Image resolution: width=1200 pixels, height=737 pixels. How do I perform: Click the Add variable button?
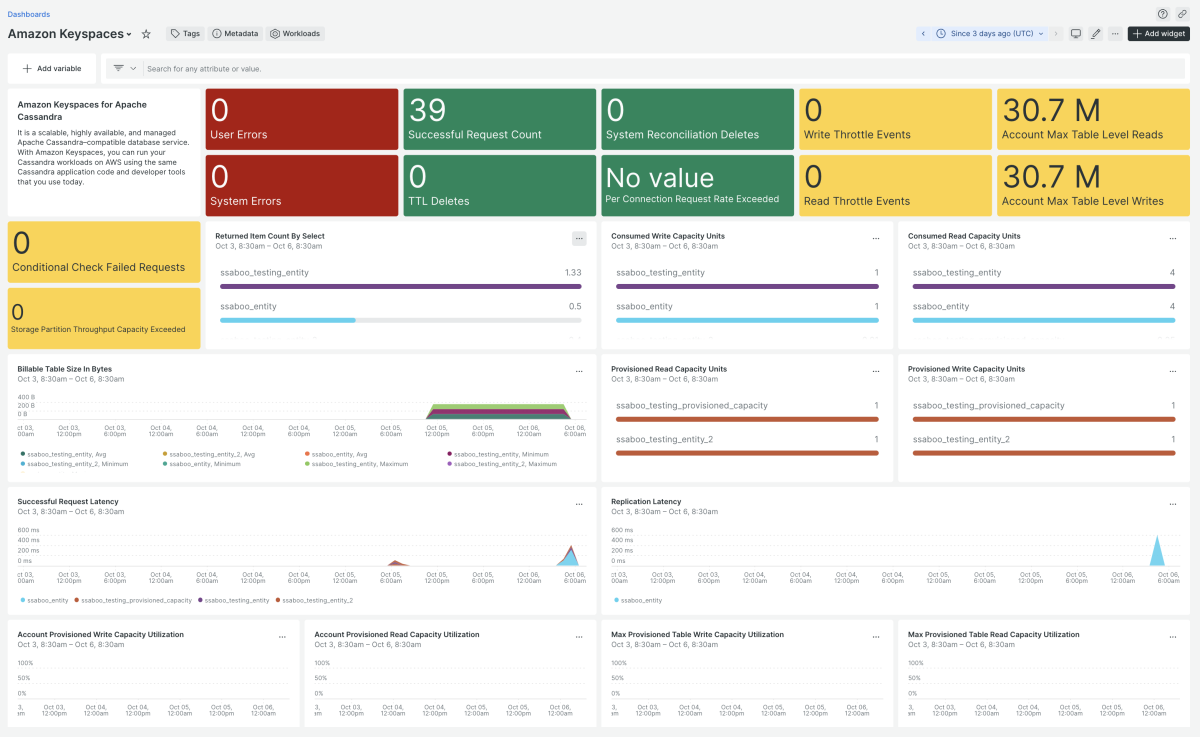pos(52,69)
